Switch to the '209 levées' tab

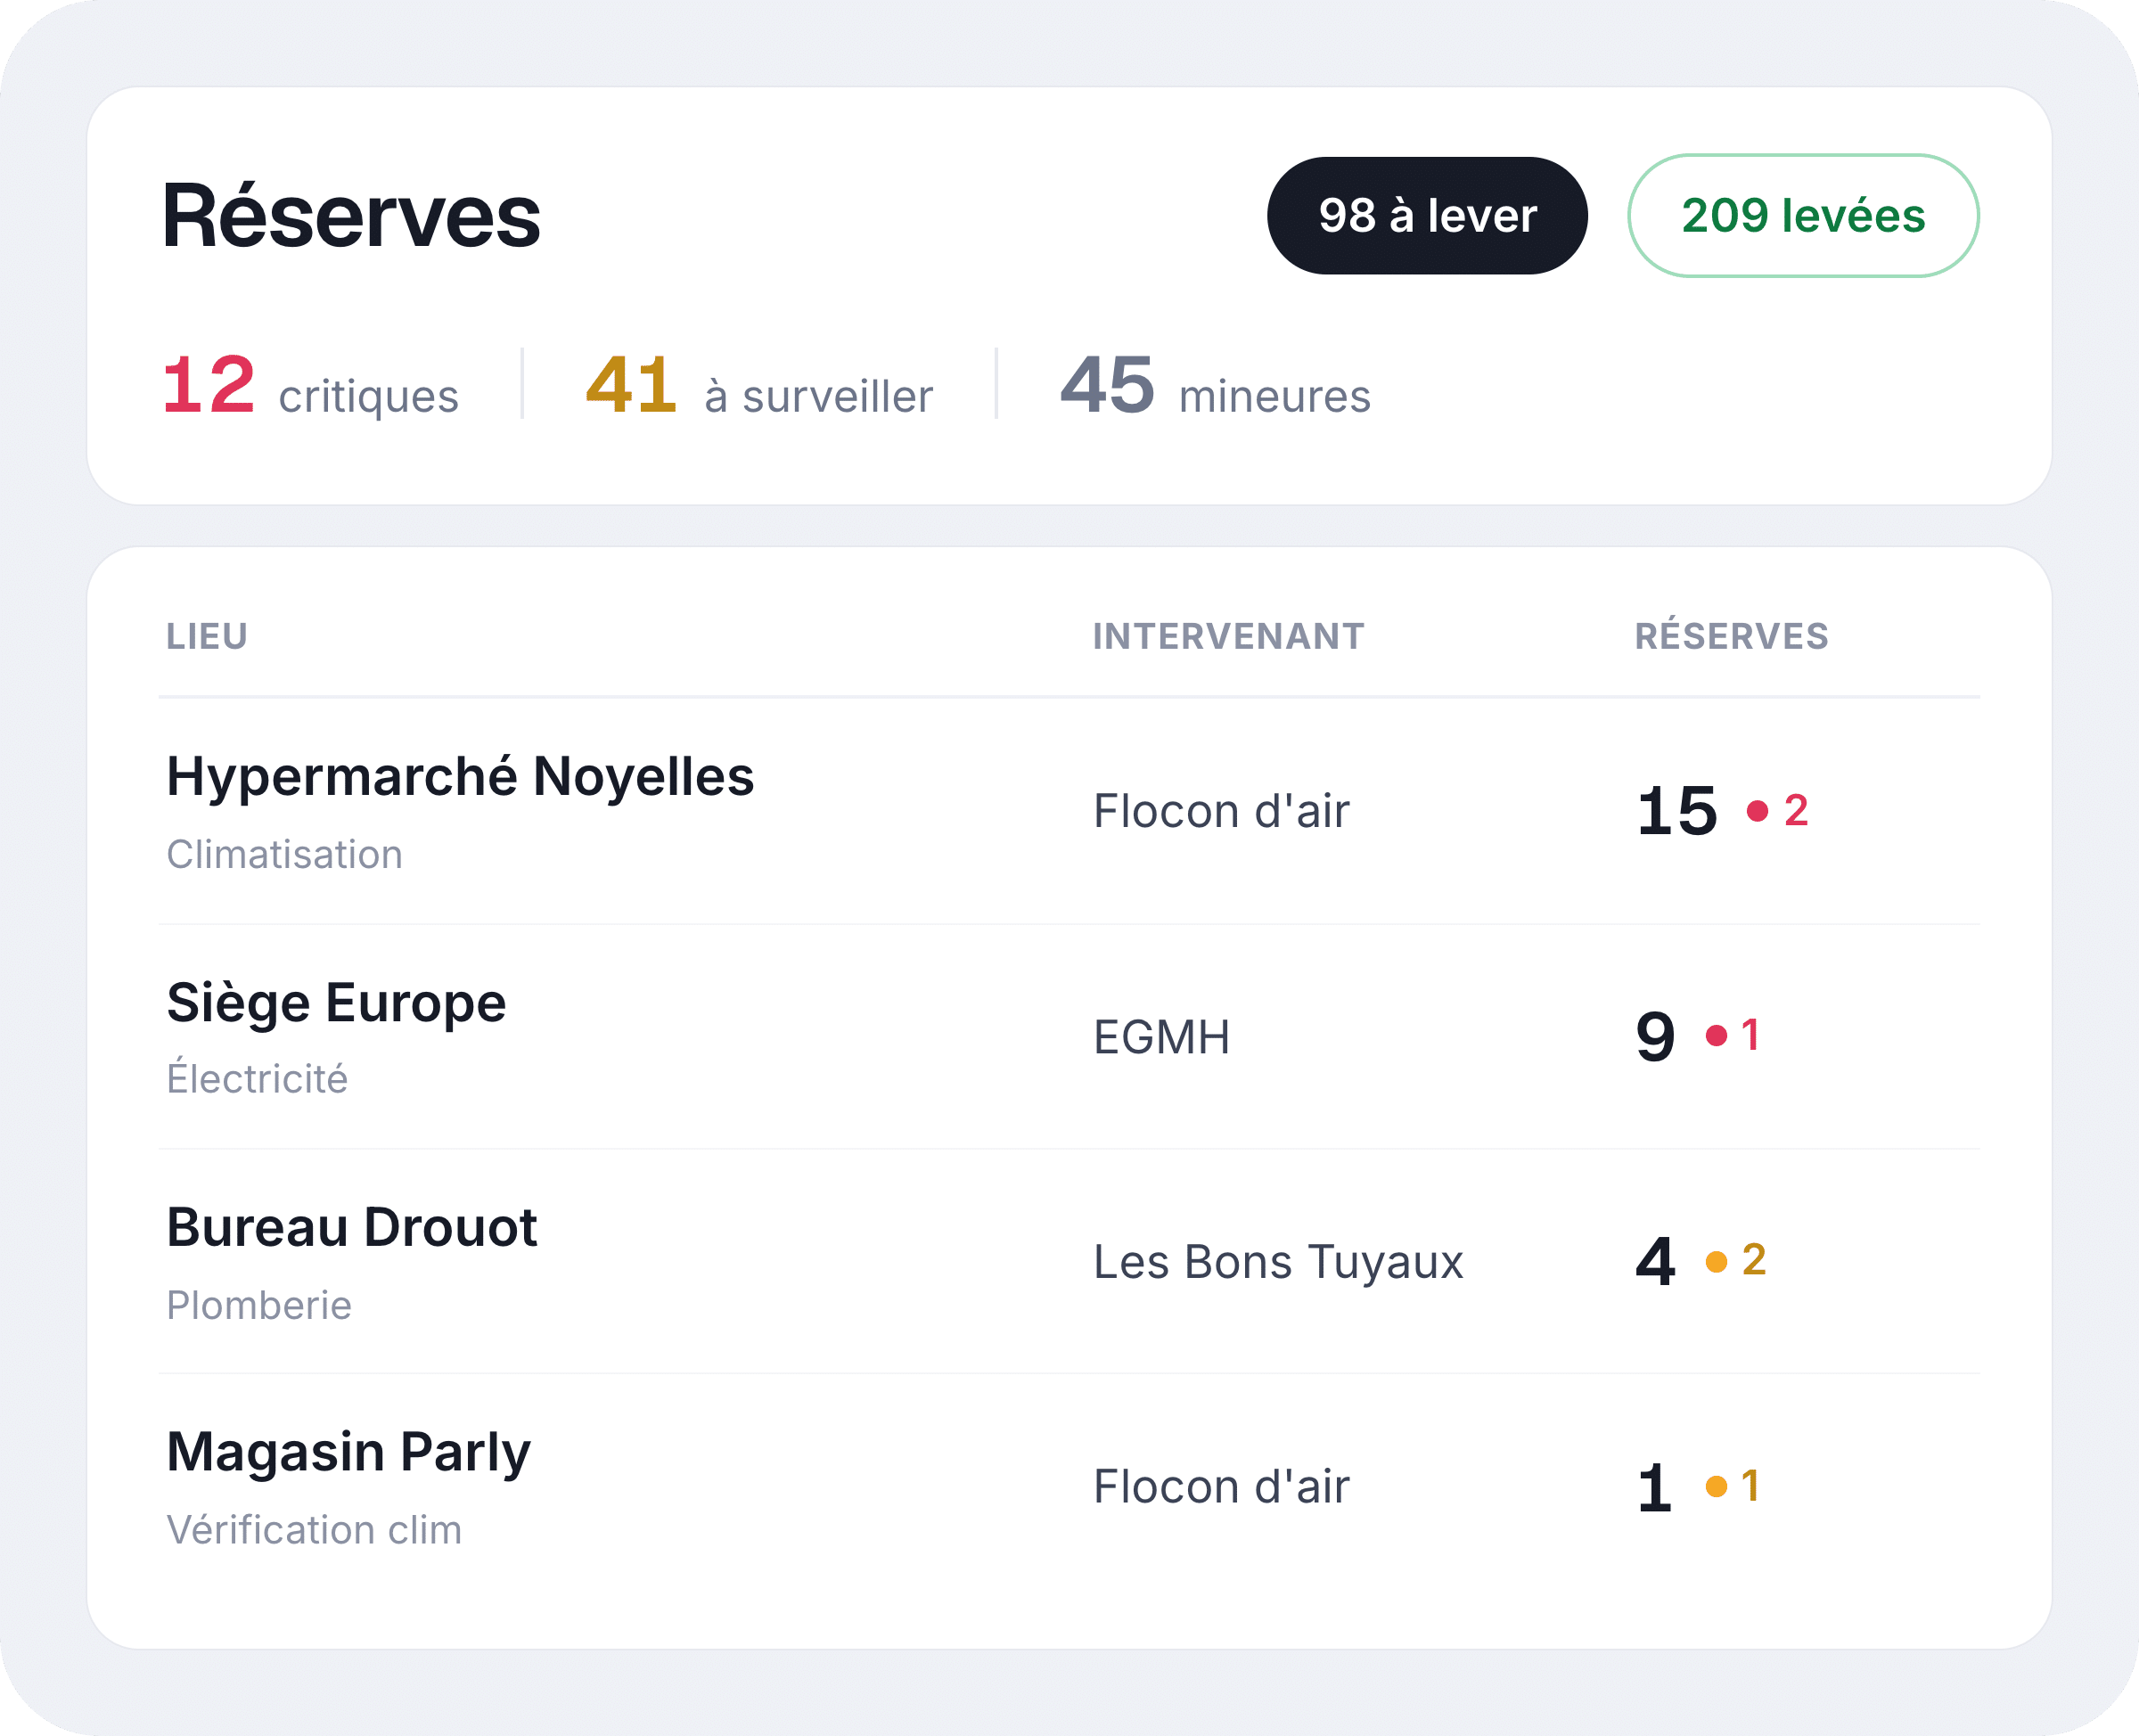(1803, 215)
